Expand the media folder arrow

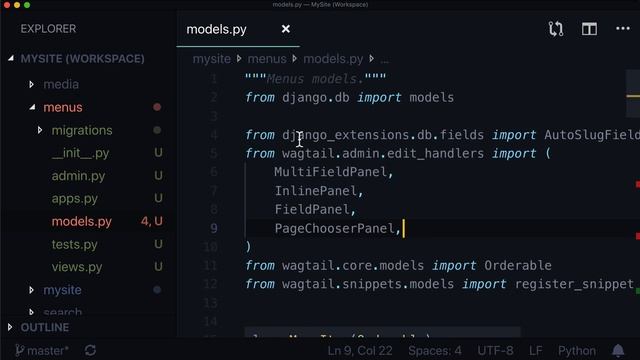pos(31,84)
